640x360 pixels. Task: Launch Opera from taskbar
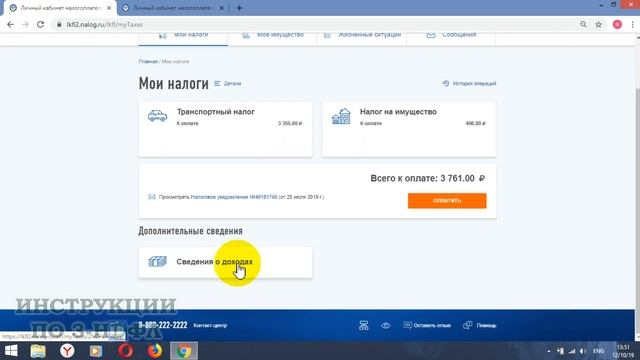[x=126, y=351]
